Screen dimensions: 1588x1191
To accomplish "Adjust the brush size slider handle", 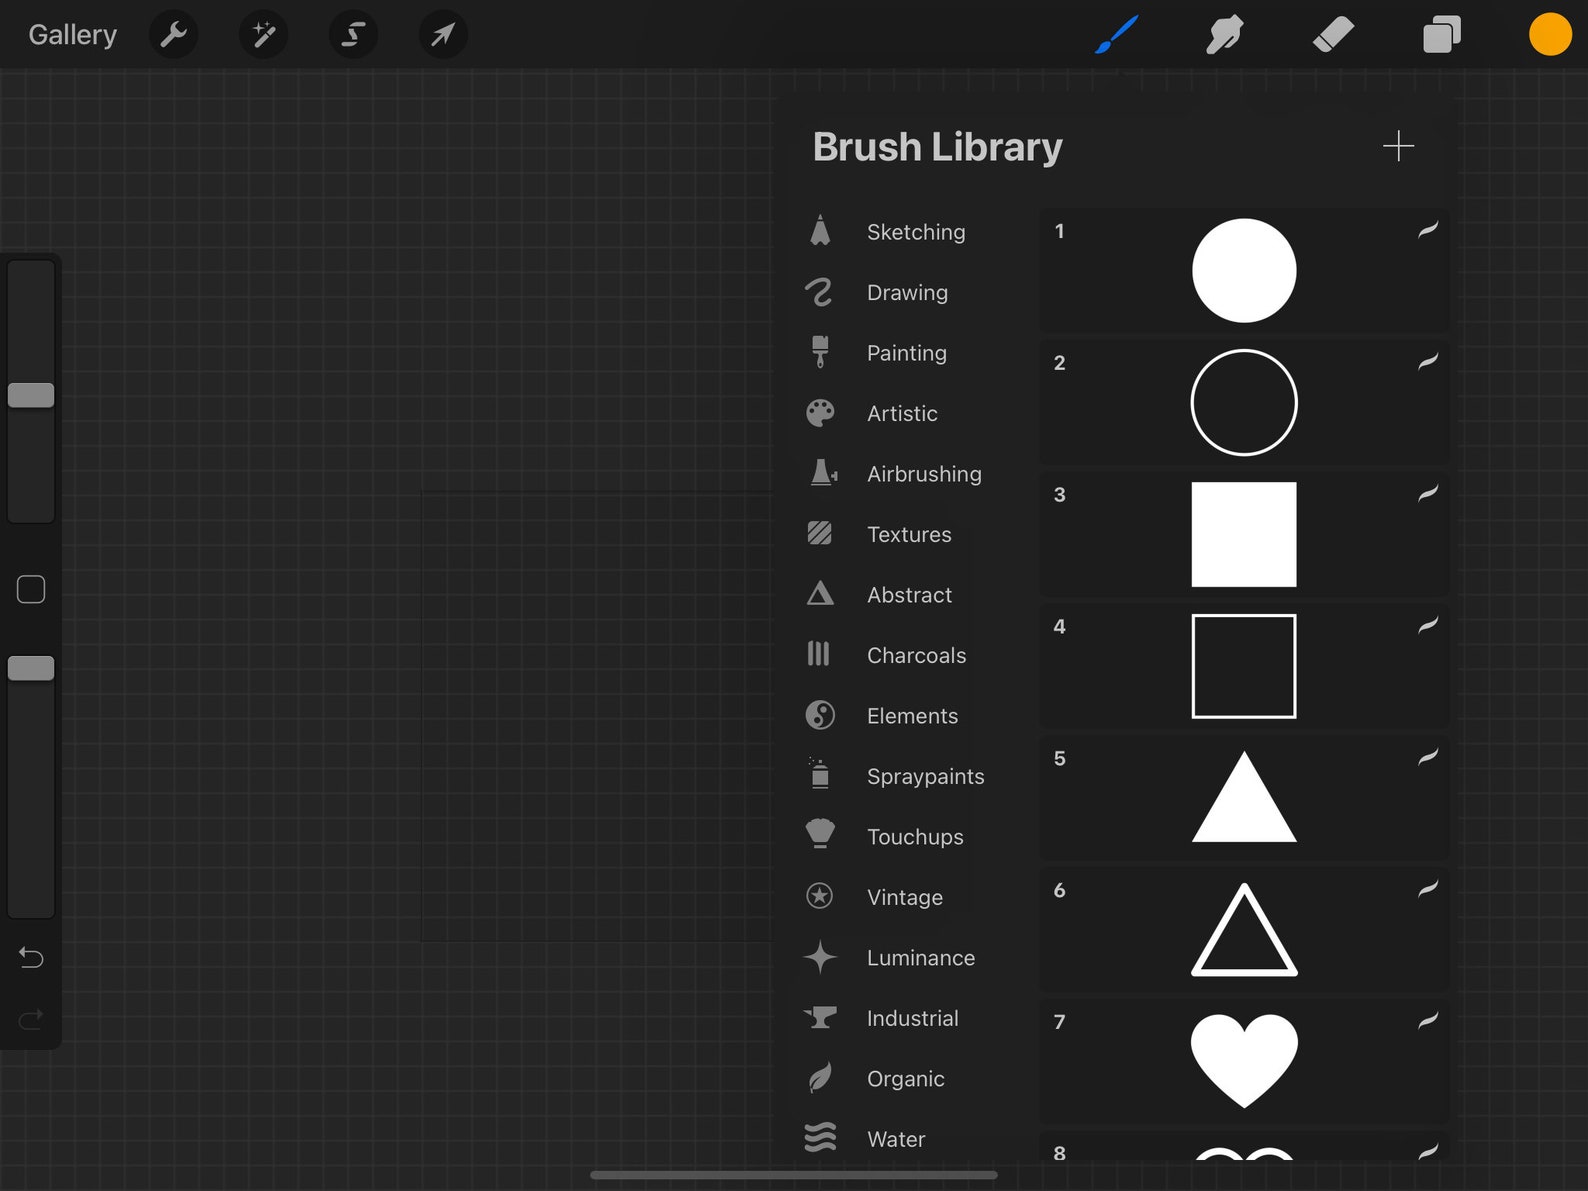I will (31, 395).
